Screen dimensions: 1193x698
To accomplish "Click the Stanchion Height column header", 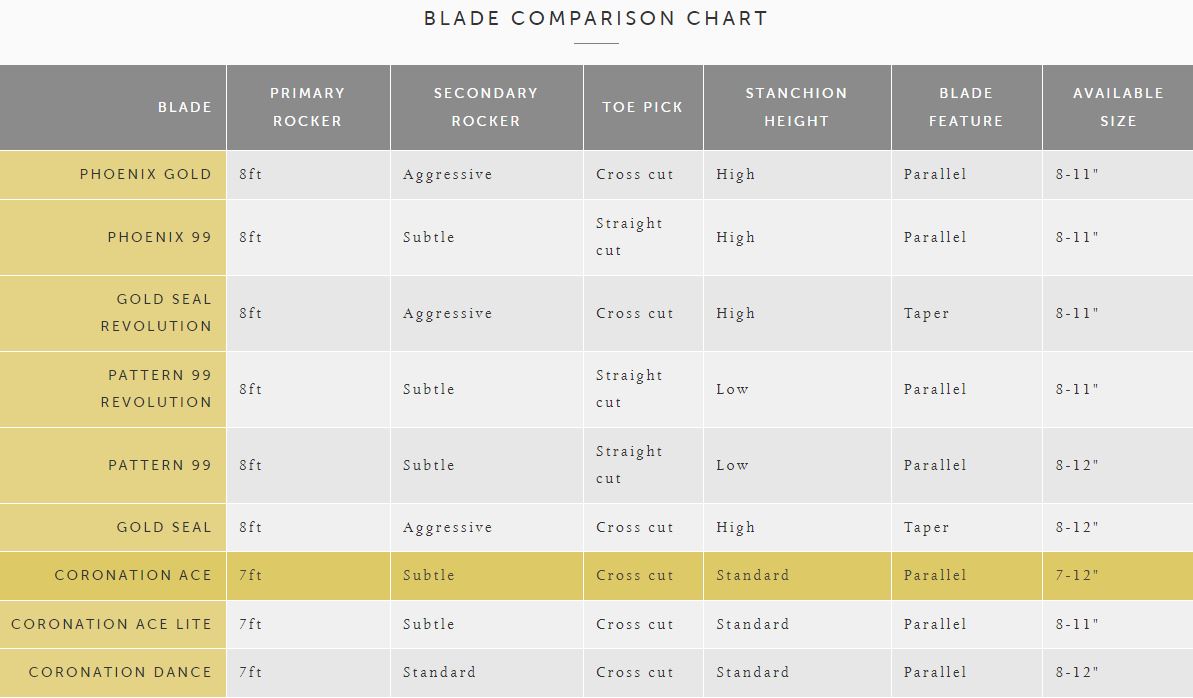I will point(796,107).
